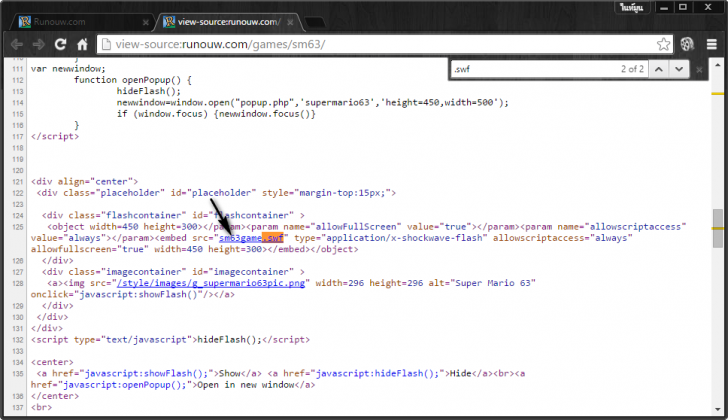Click the "</script>" tag on line 117

(x=55, y=136)
